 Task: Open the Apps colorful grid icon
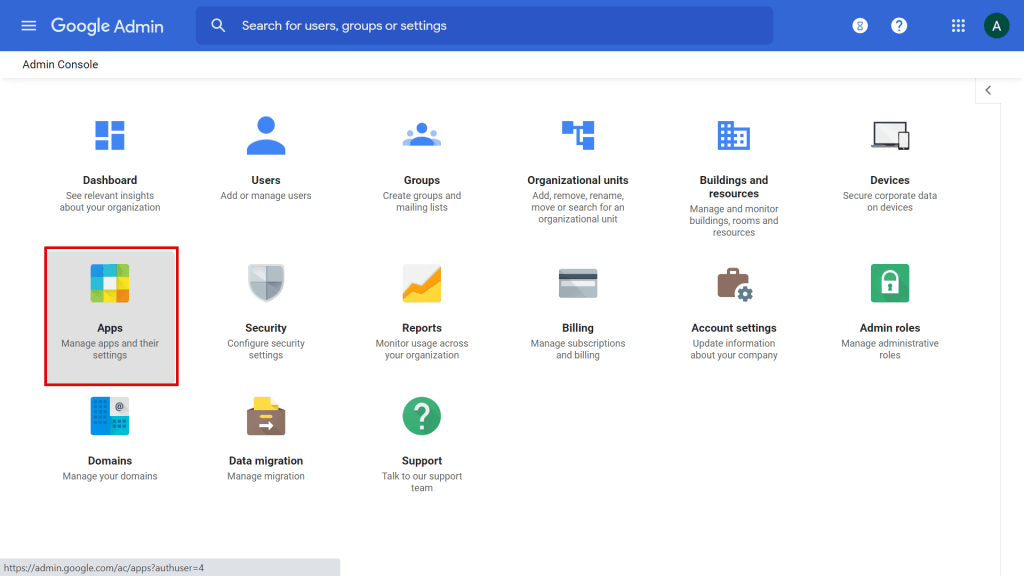pyautogui.click(x=110, y=283)
